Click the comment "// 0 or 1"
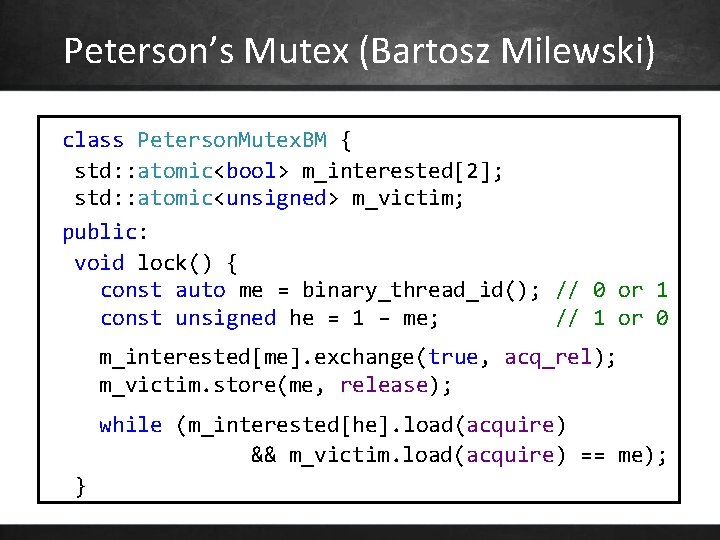 pyautogui.click(x=612, y=290)
